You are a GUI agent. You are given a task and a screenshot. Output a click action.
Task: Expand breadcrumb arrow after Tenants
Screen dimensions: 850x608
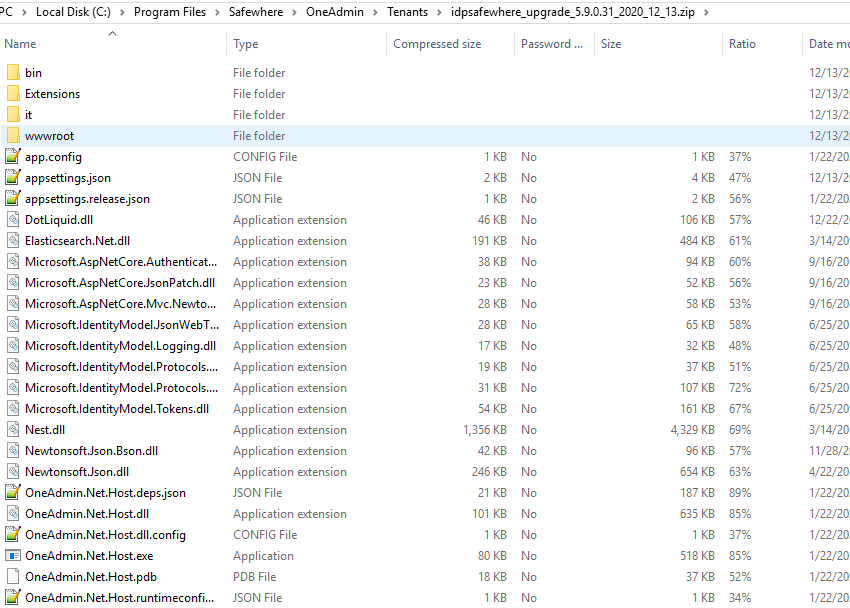[439, 12]
